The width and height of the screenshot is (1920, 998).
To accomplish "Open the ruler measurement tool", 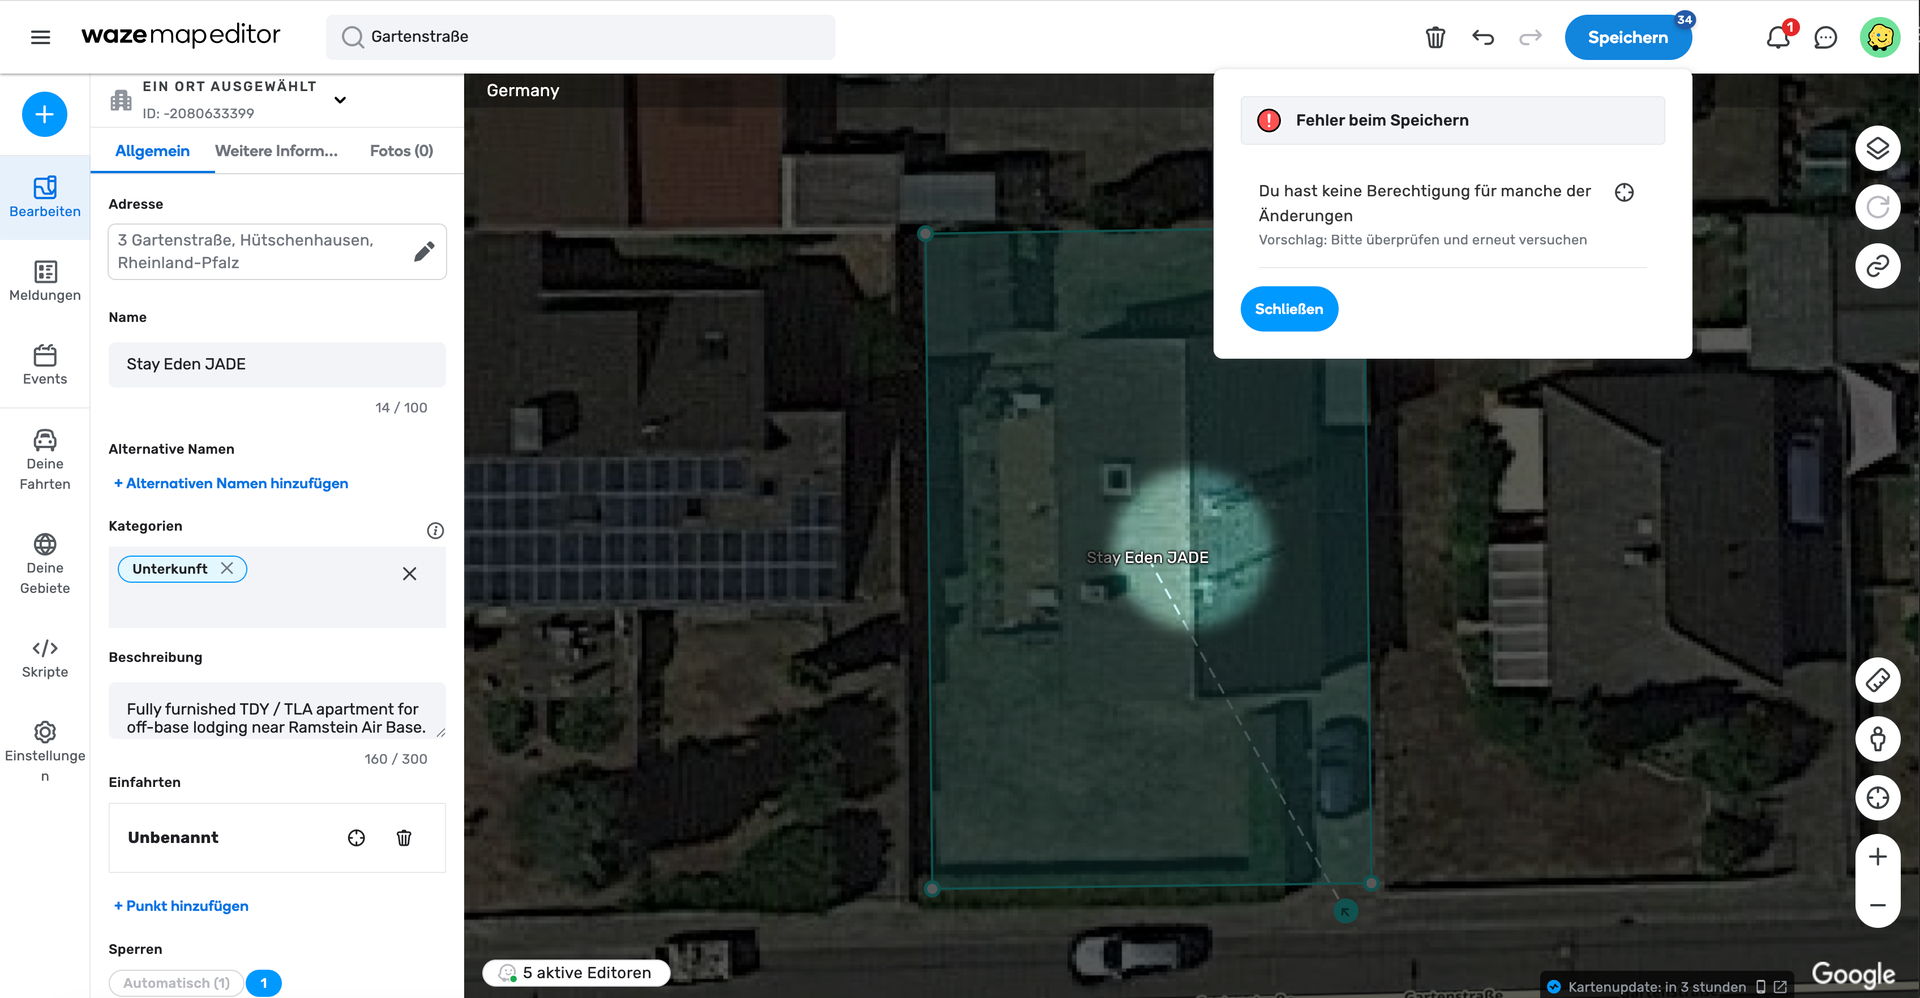I will [1877, 681].
